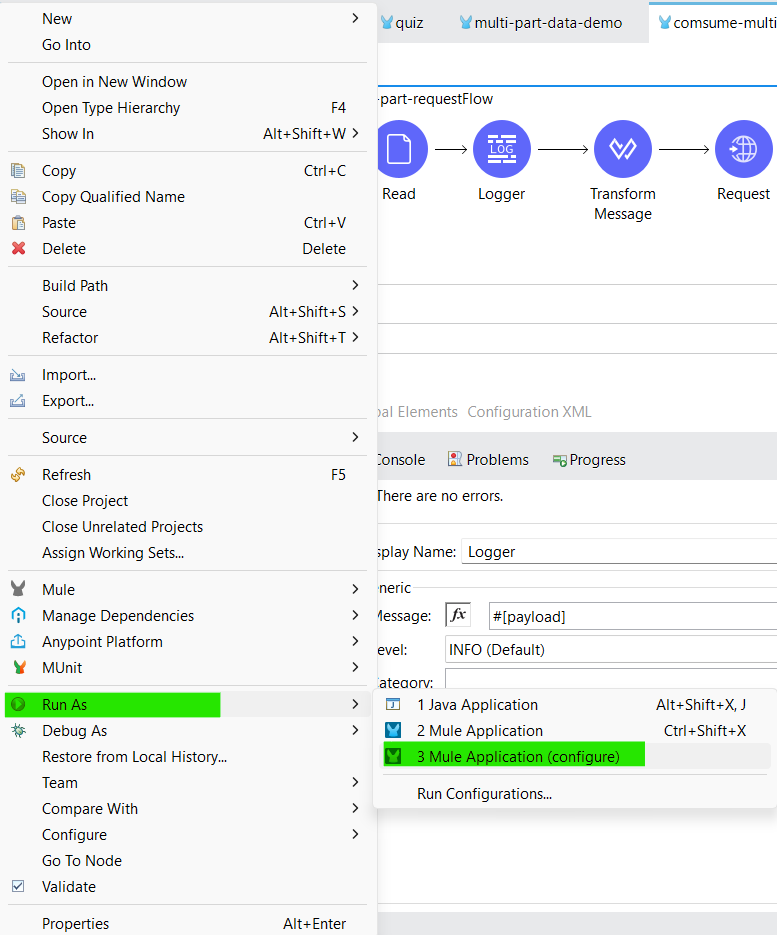The height and width of the screenshot is (935, 777).
Task: Click the Message field with #[payload]
Action: (x=633, y=616)
